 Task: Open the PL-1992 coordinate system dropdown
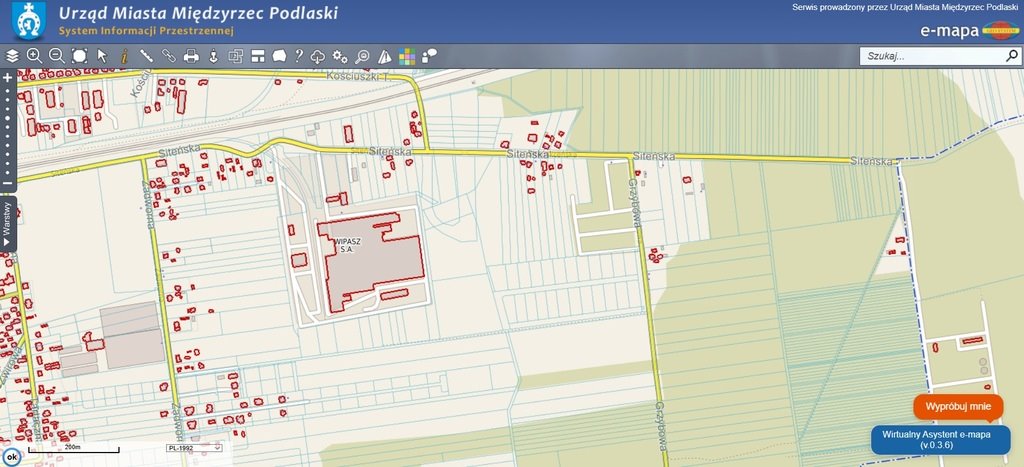[x=194, y=450]
